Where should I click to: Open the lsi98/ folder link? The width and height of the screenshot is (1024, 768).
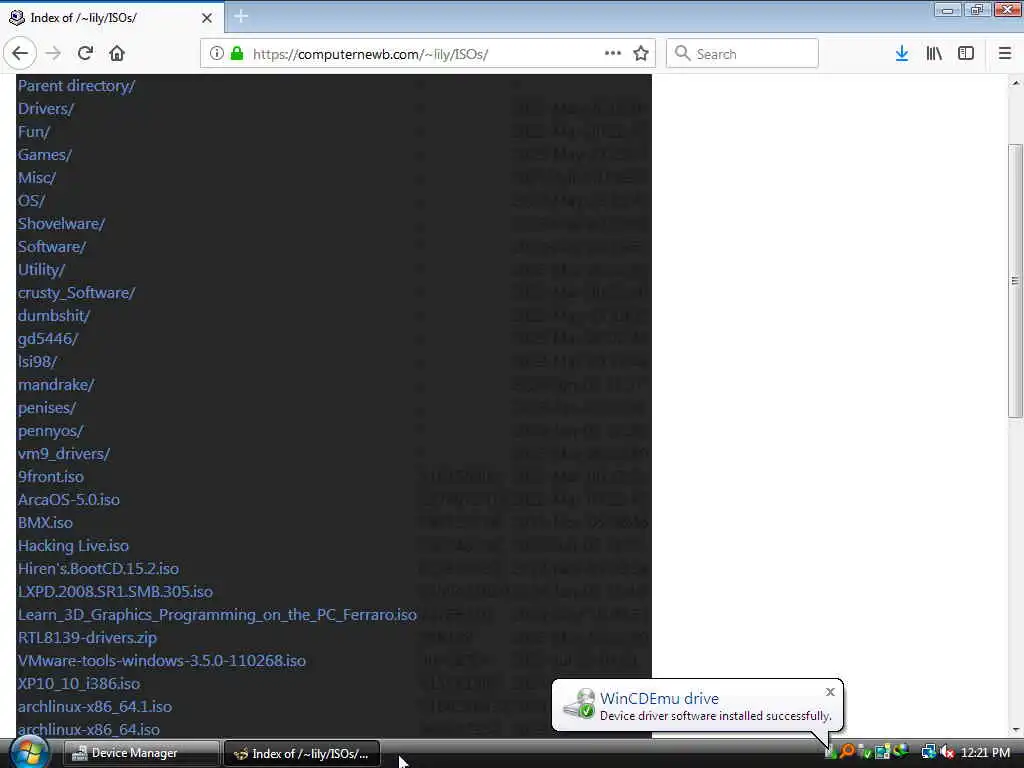tap(37, 361)
